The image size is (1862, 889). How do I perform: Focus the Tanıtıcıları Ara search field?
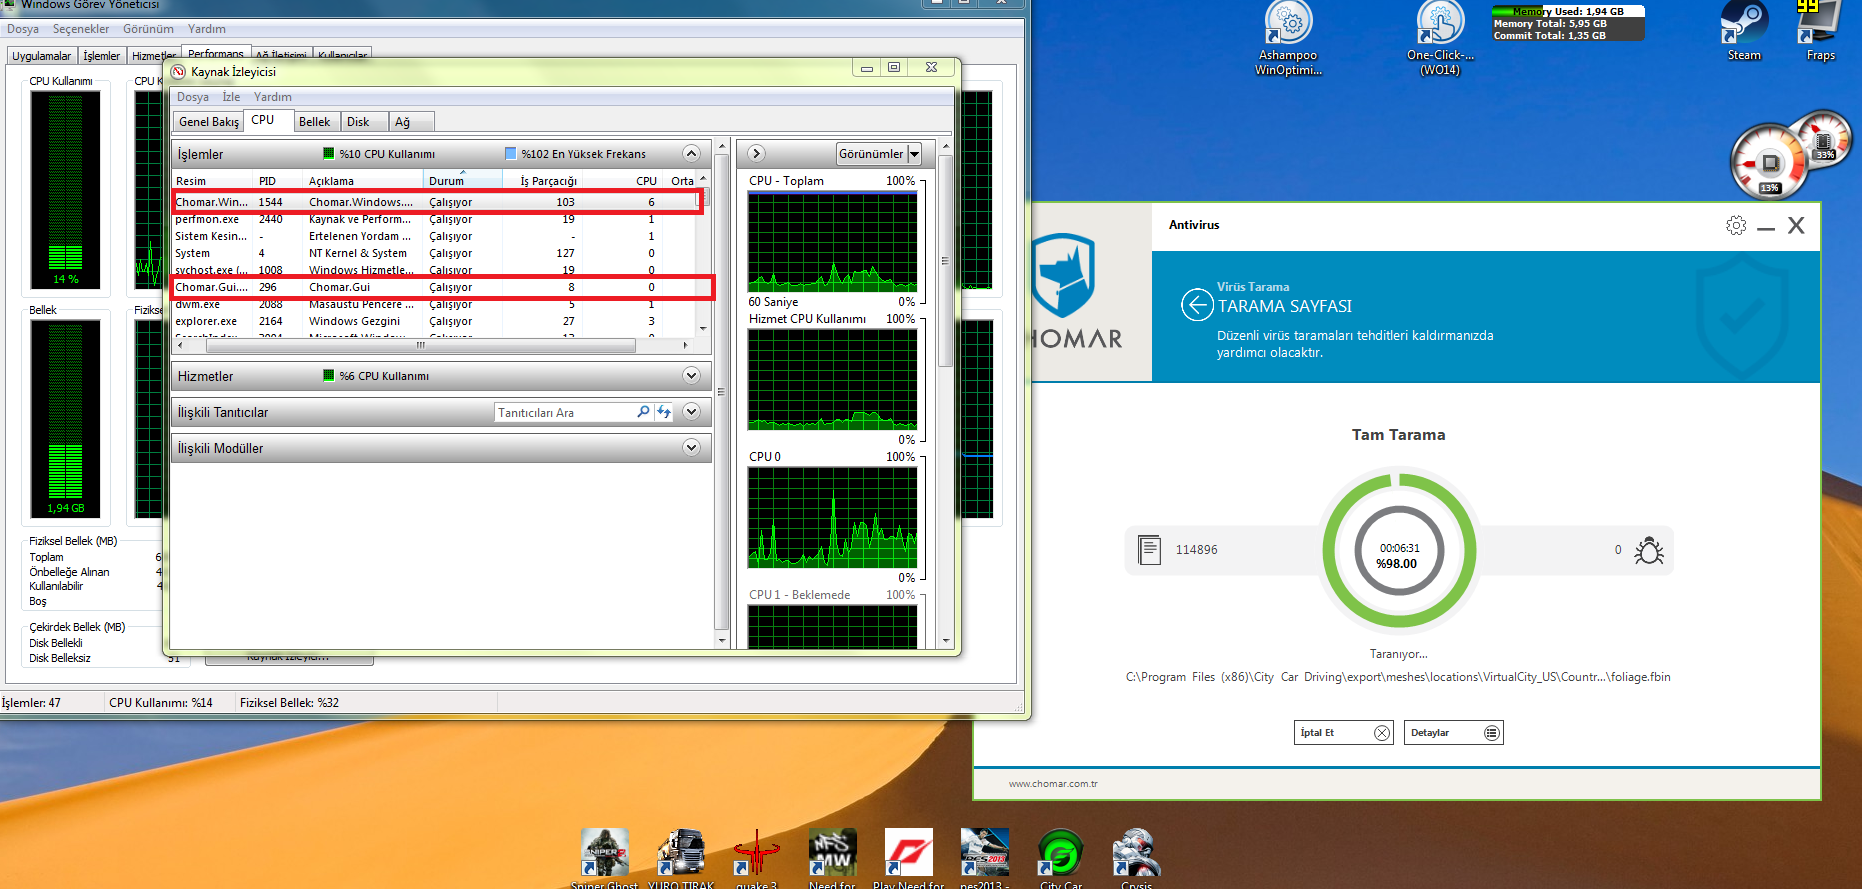click(565, 412)
